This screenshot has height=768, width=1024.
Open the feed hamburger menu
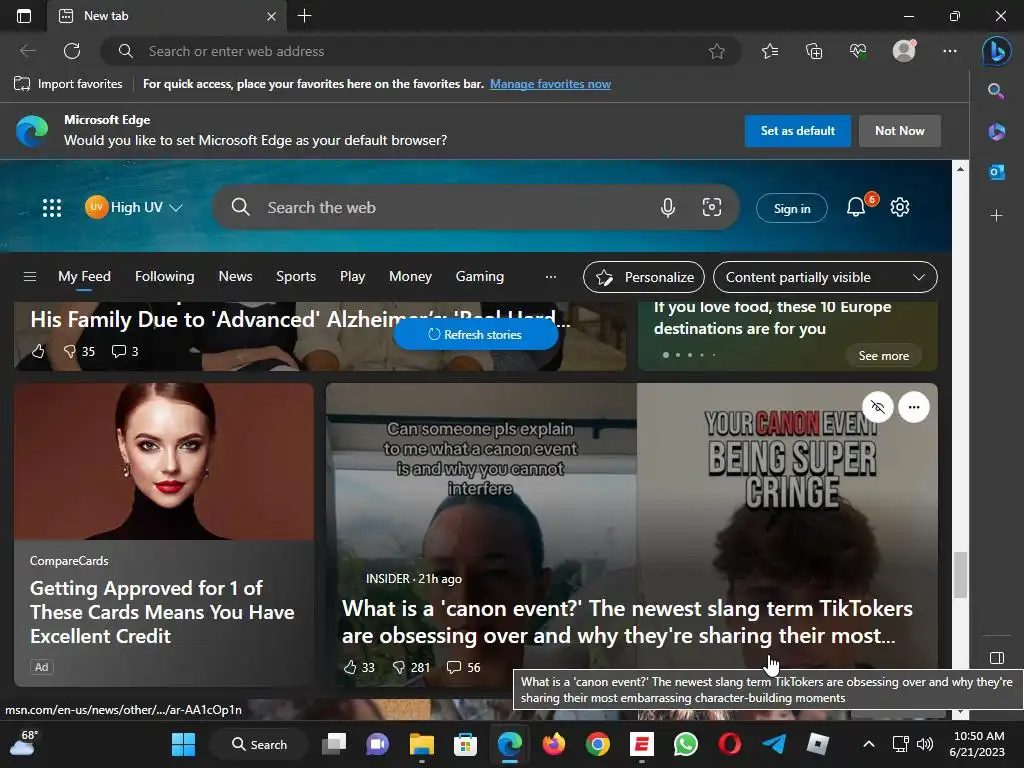(x=29, y=277)
